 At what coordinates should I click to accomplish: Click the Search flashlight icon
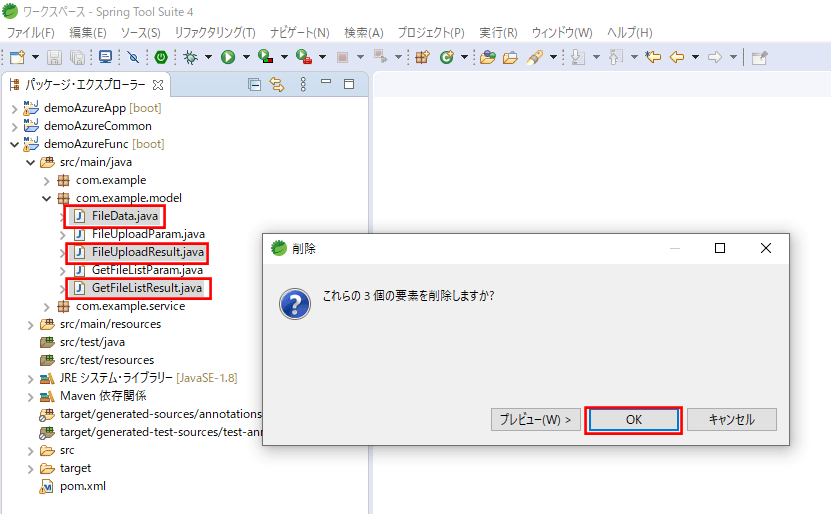pos(535,57)
